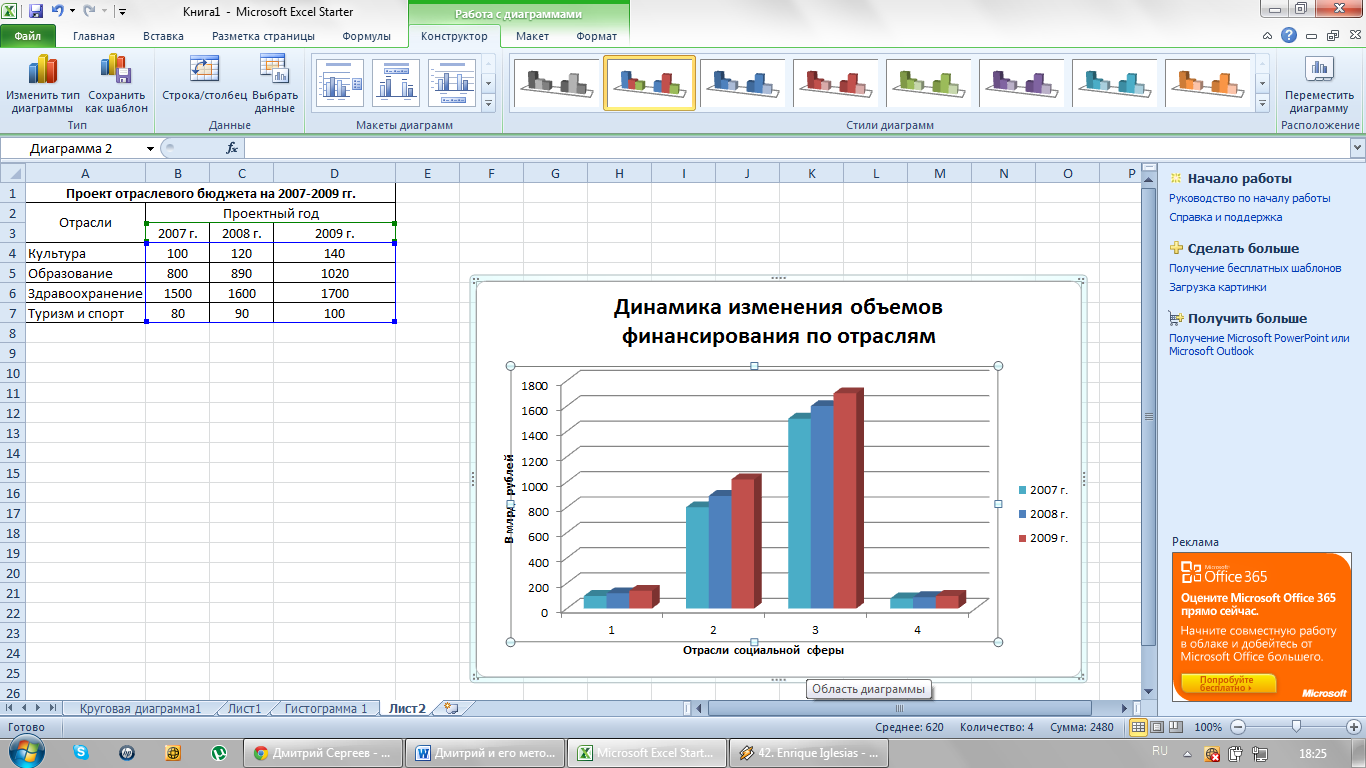This screenshot has height=768, width=1366.
Task: Open Загрузка картинки link
Action: coord(1217,287)
